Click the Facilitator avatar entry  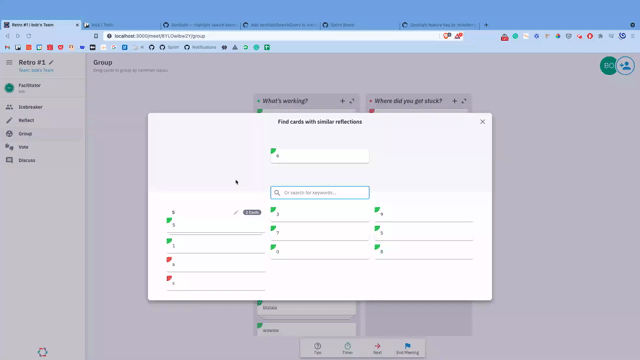pos(9,88)
